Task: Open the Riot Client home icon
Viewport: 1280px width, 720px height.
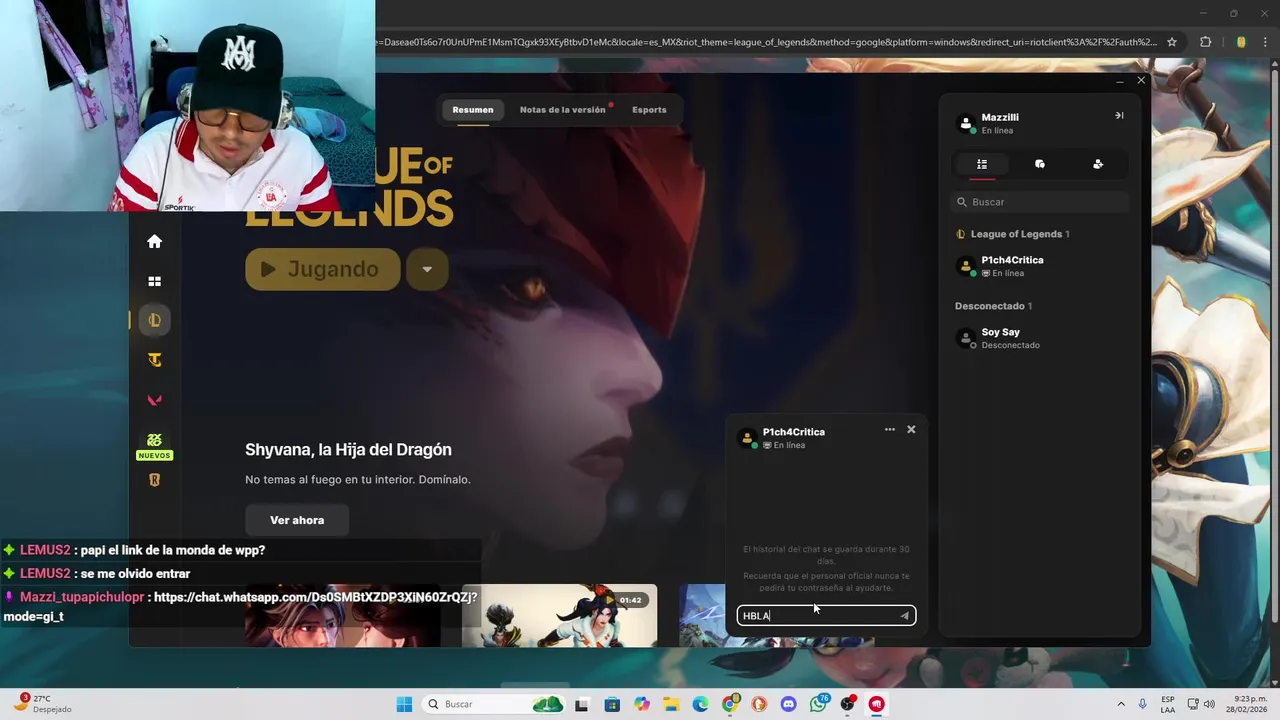Action: (x=154, y=241)
